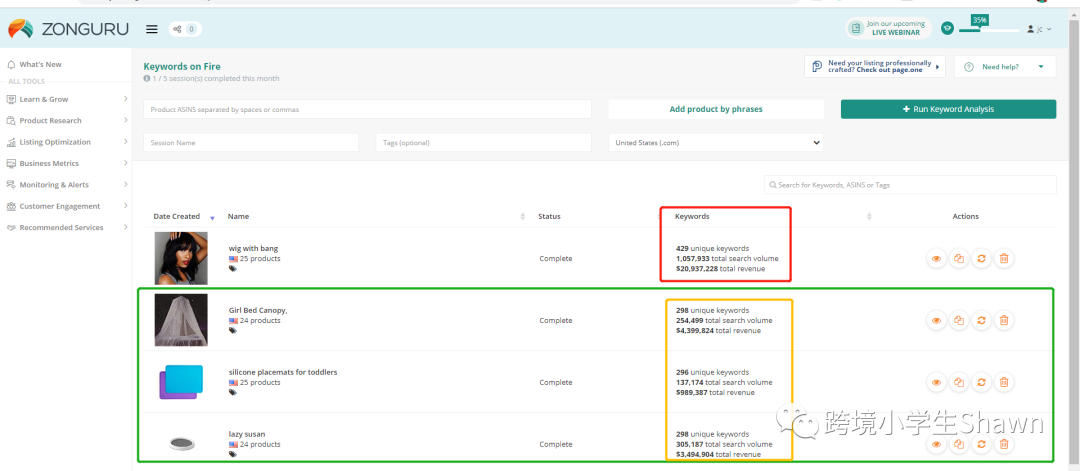Open the share counter badge

click(x=185, y=29)
